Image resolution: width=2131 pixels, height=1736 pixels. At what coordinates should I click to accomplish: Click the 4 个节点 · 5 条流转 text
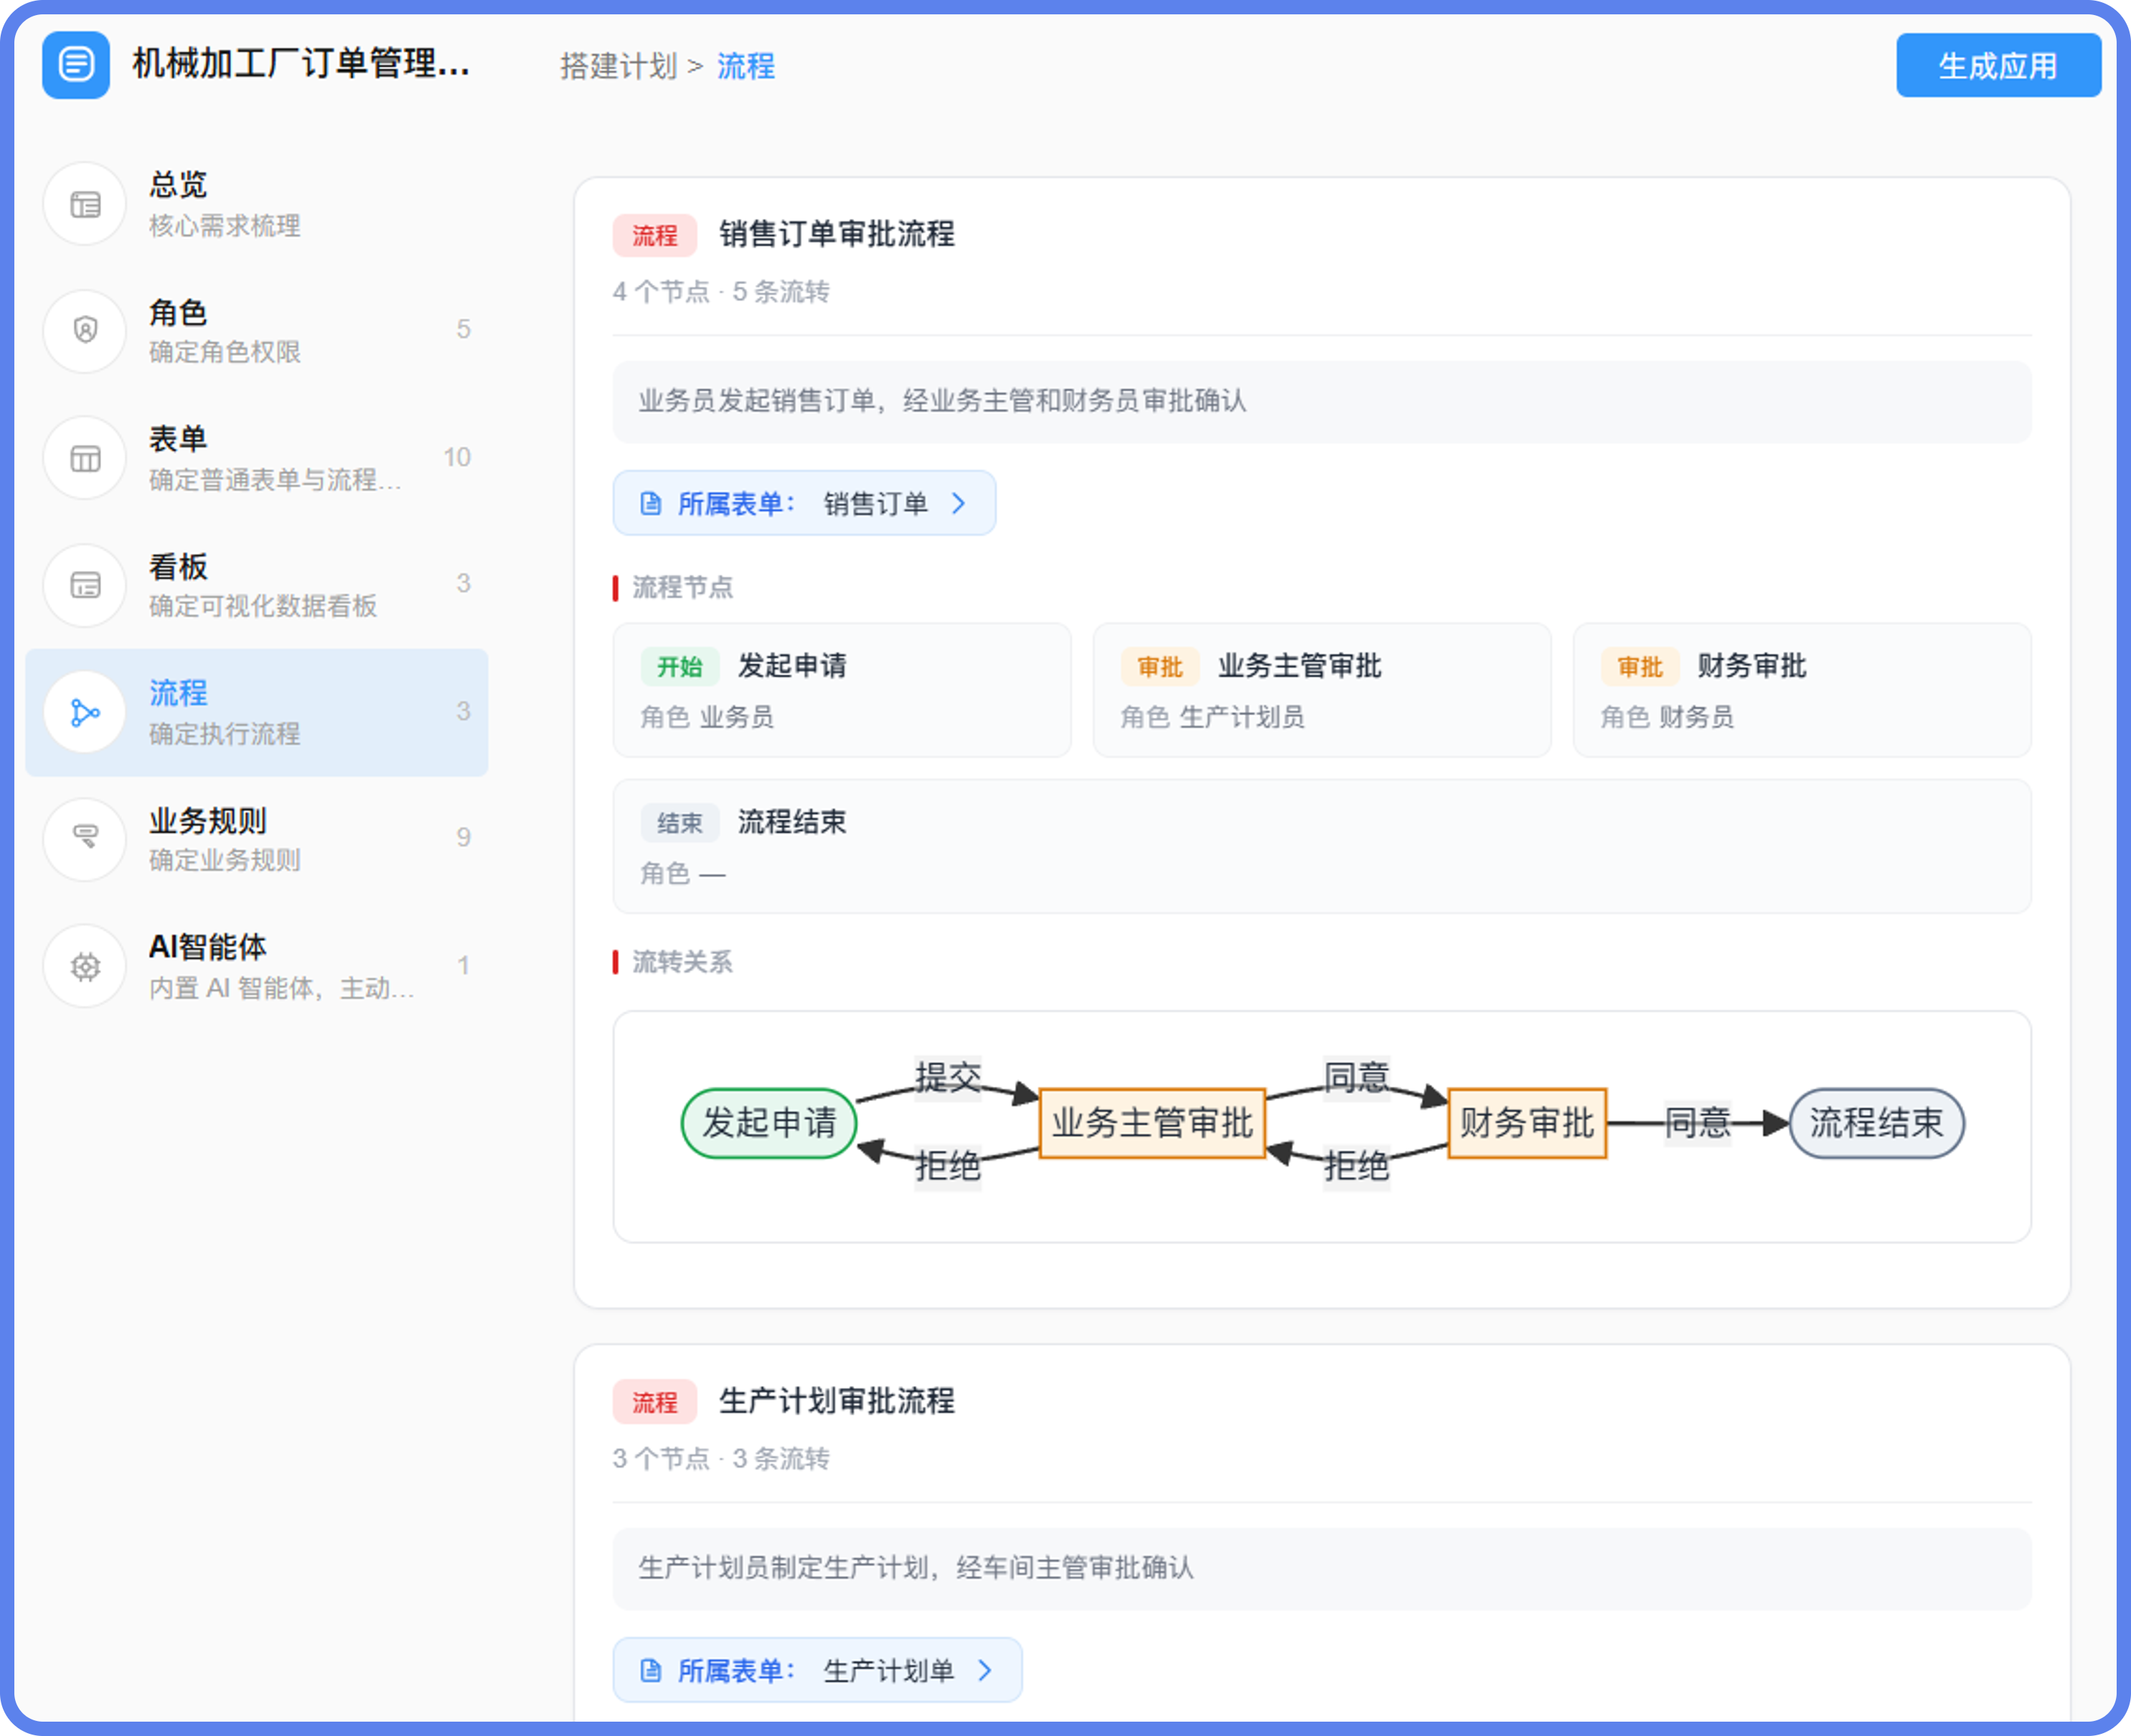coord(721,292)
